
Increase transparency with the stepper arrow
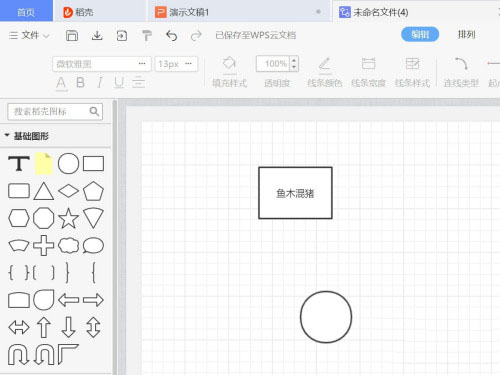click(294, 60)
